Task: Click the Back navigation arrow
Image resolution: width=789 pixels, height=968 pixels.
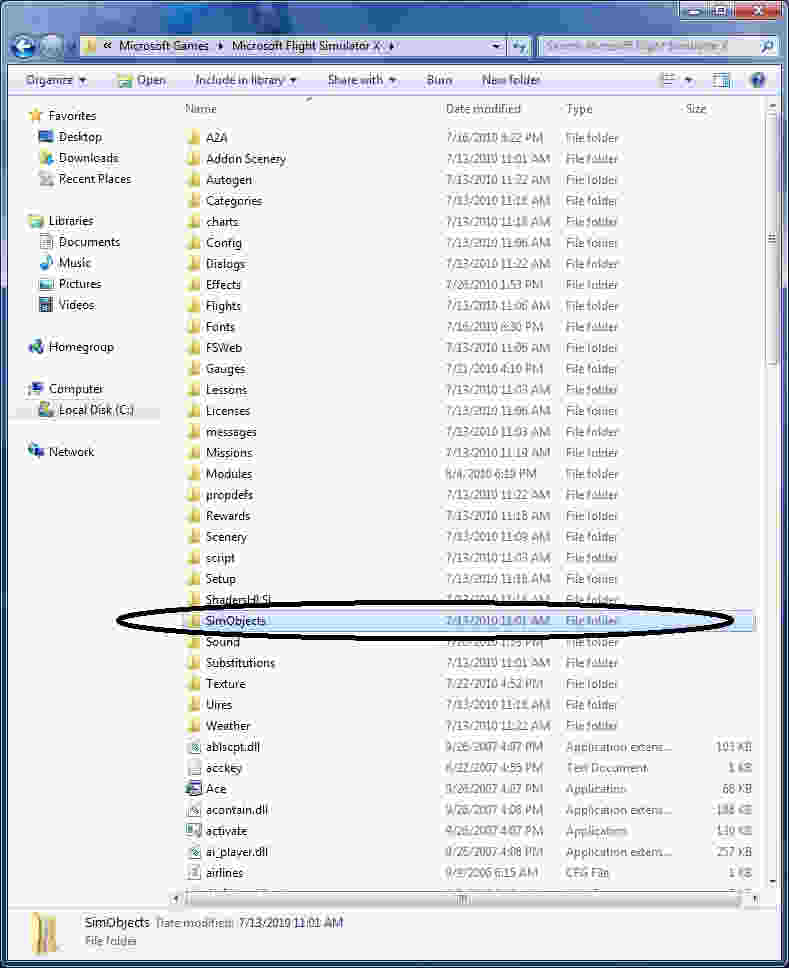Action: point(24,46)
